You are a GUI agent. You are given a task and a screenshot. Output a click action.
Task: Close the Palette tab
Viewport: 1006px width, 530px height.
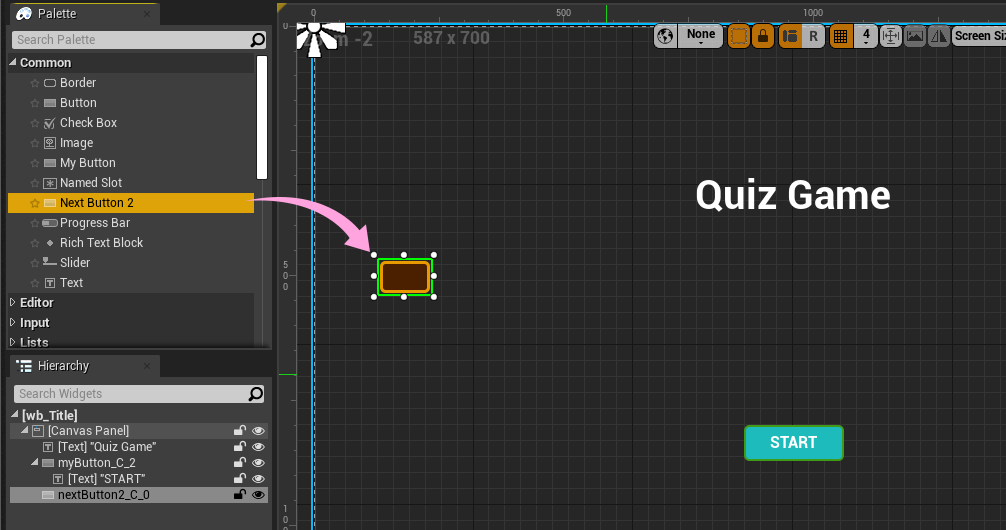point(147,13)
